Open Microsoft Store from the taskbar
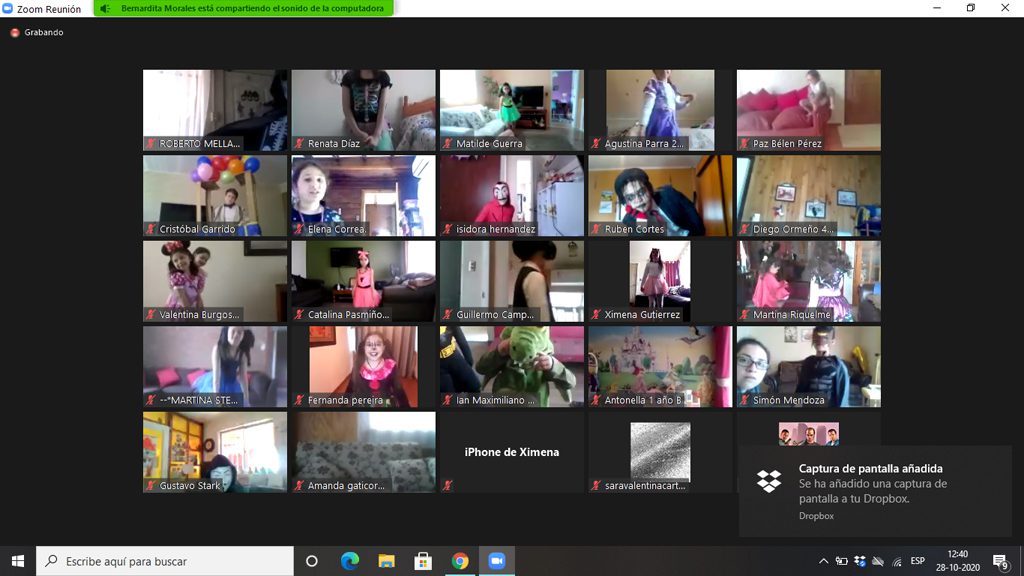The height and width of the screenshot is (576, 1024). pos(423,561)
